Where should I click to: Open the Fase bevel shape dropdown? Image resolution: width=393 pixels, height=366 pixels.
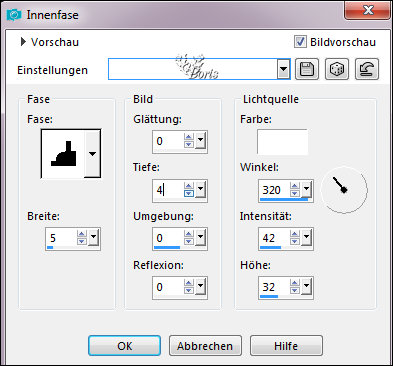[x=92, y=154]
